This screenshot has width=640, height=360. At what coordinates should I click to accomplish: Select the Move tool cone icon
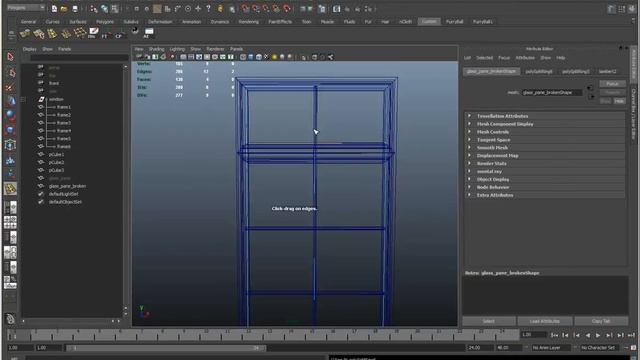11,101
